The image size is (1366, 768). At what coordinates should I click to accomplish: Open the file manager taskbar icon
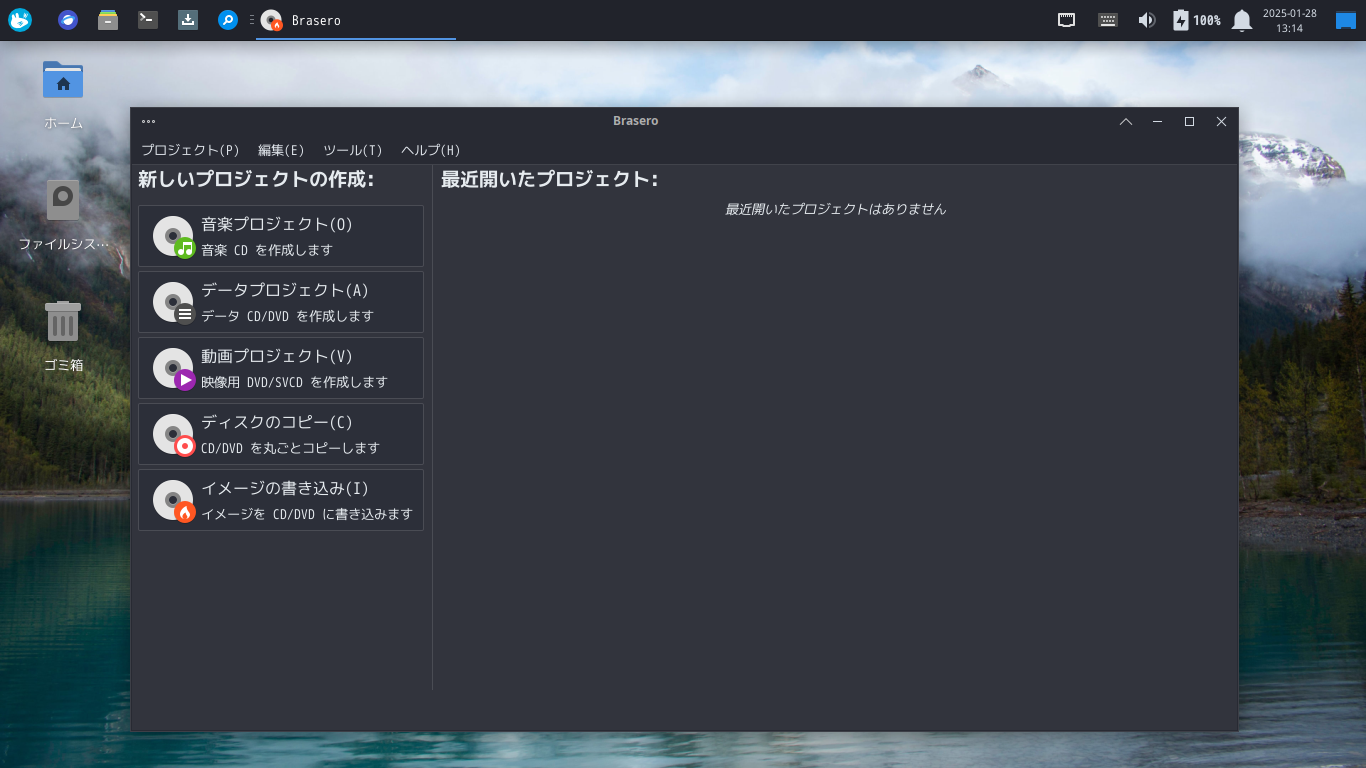tap(107, 19)
